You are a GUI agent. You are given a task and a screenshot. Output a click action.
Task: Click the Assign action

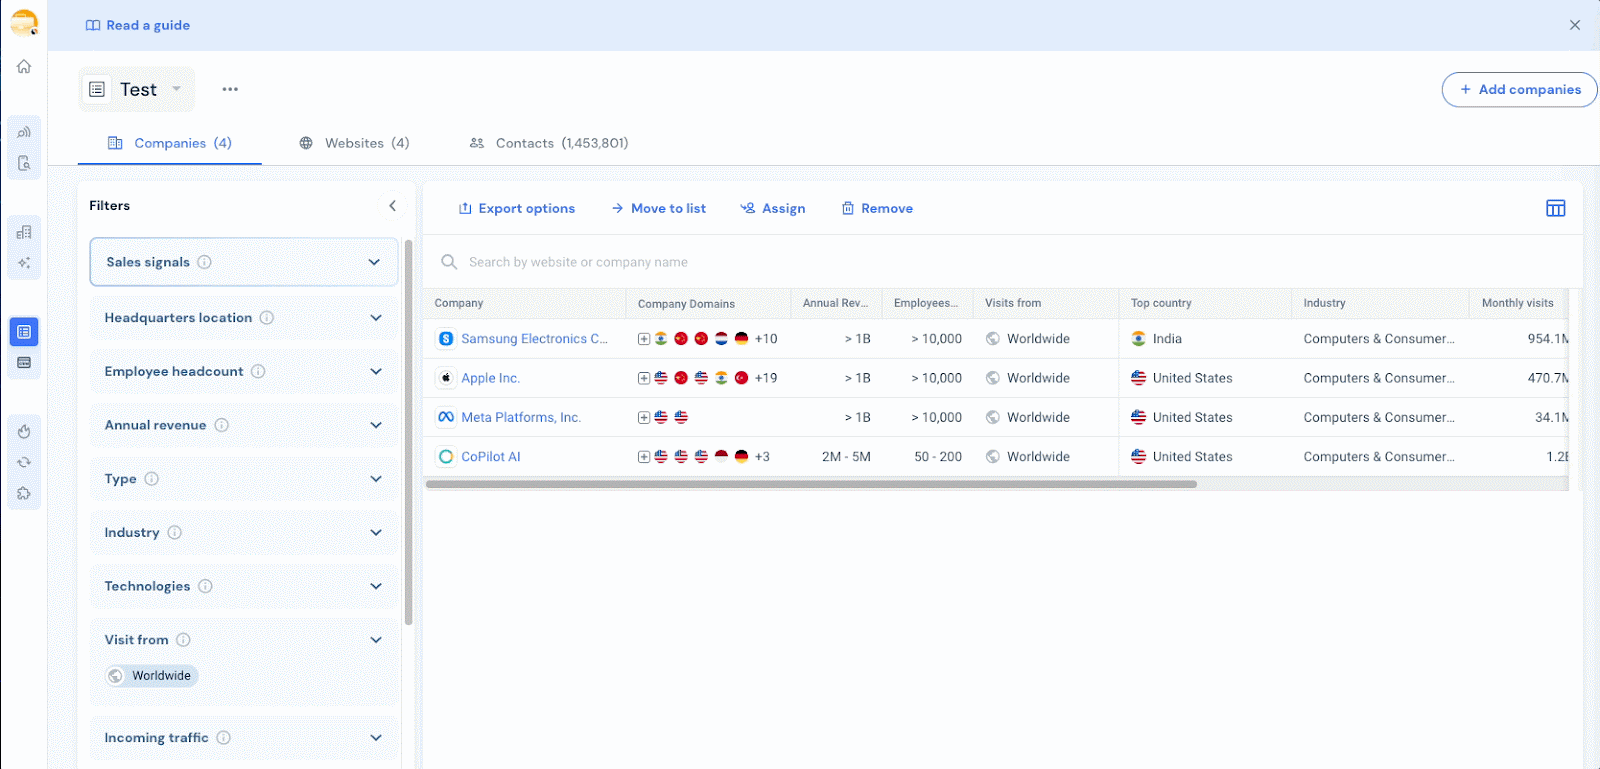point(773,208)
